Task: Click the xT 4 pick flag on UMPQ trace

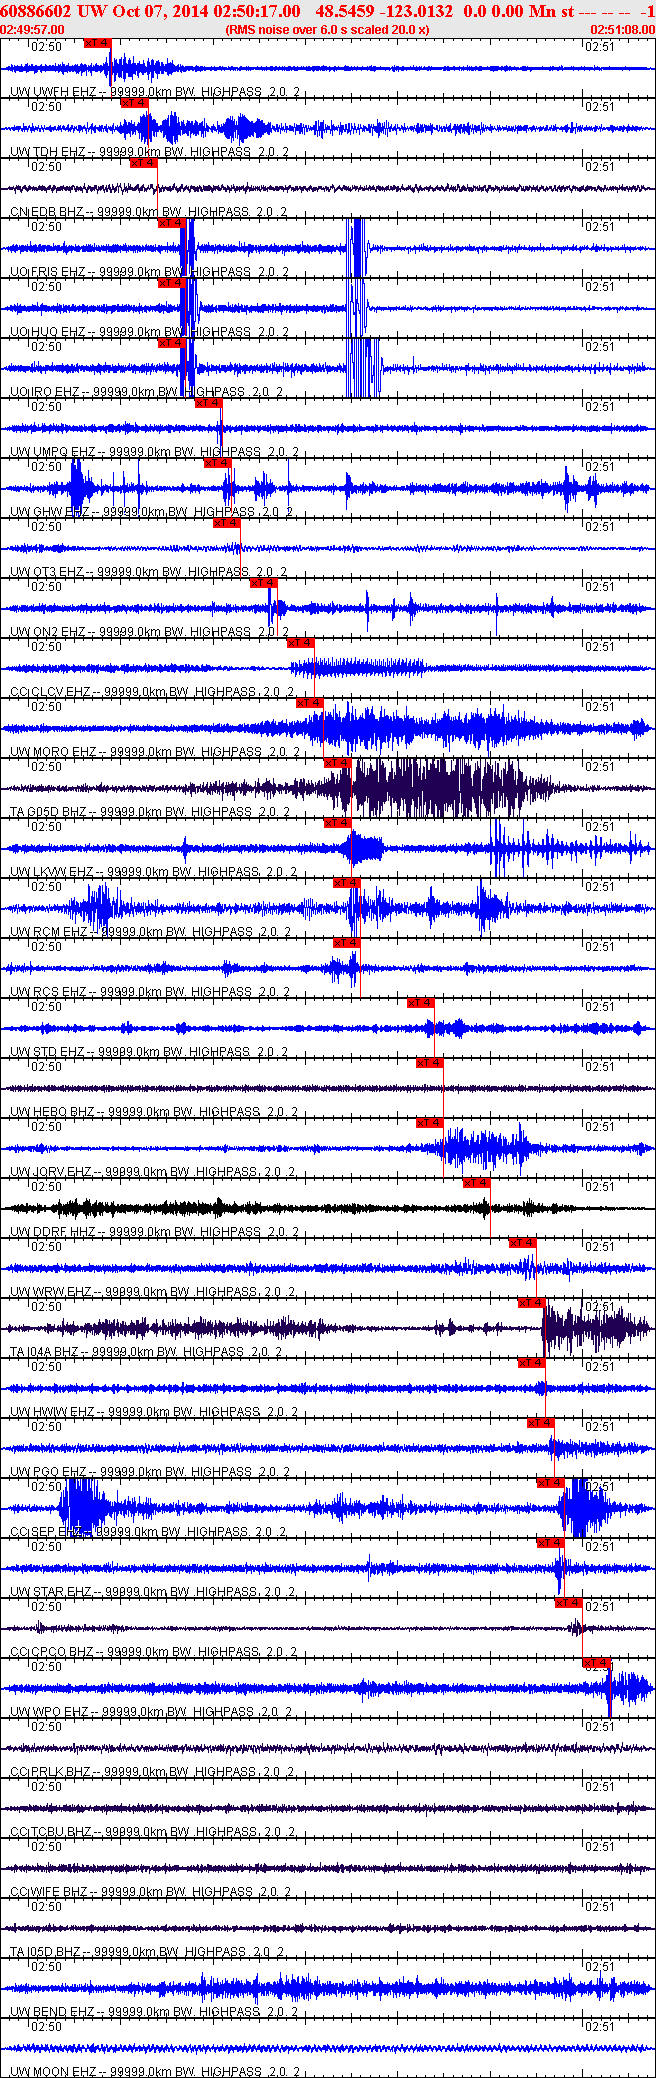Action: pos(208,403)
